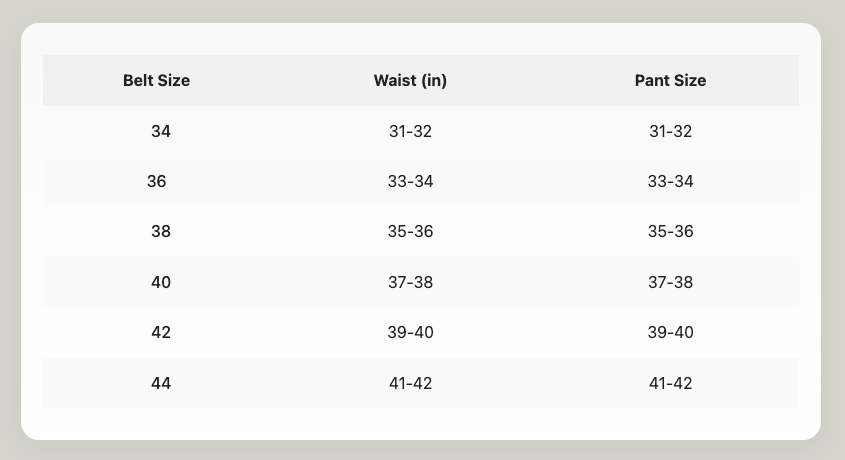Select belt size 38 cell
Screen dimensions: 845x460
click(x=161, y=232)
